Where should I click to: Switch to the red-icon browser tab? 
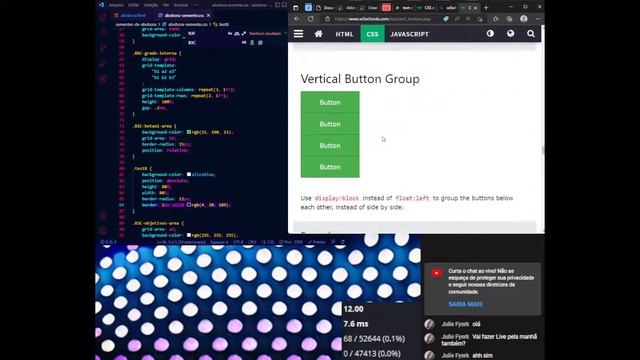386,7
